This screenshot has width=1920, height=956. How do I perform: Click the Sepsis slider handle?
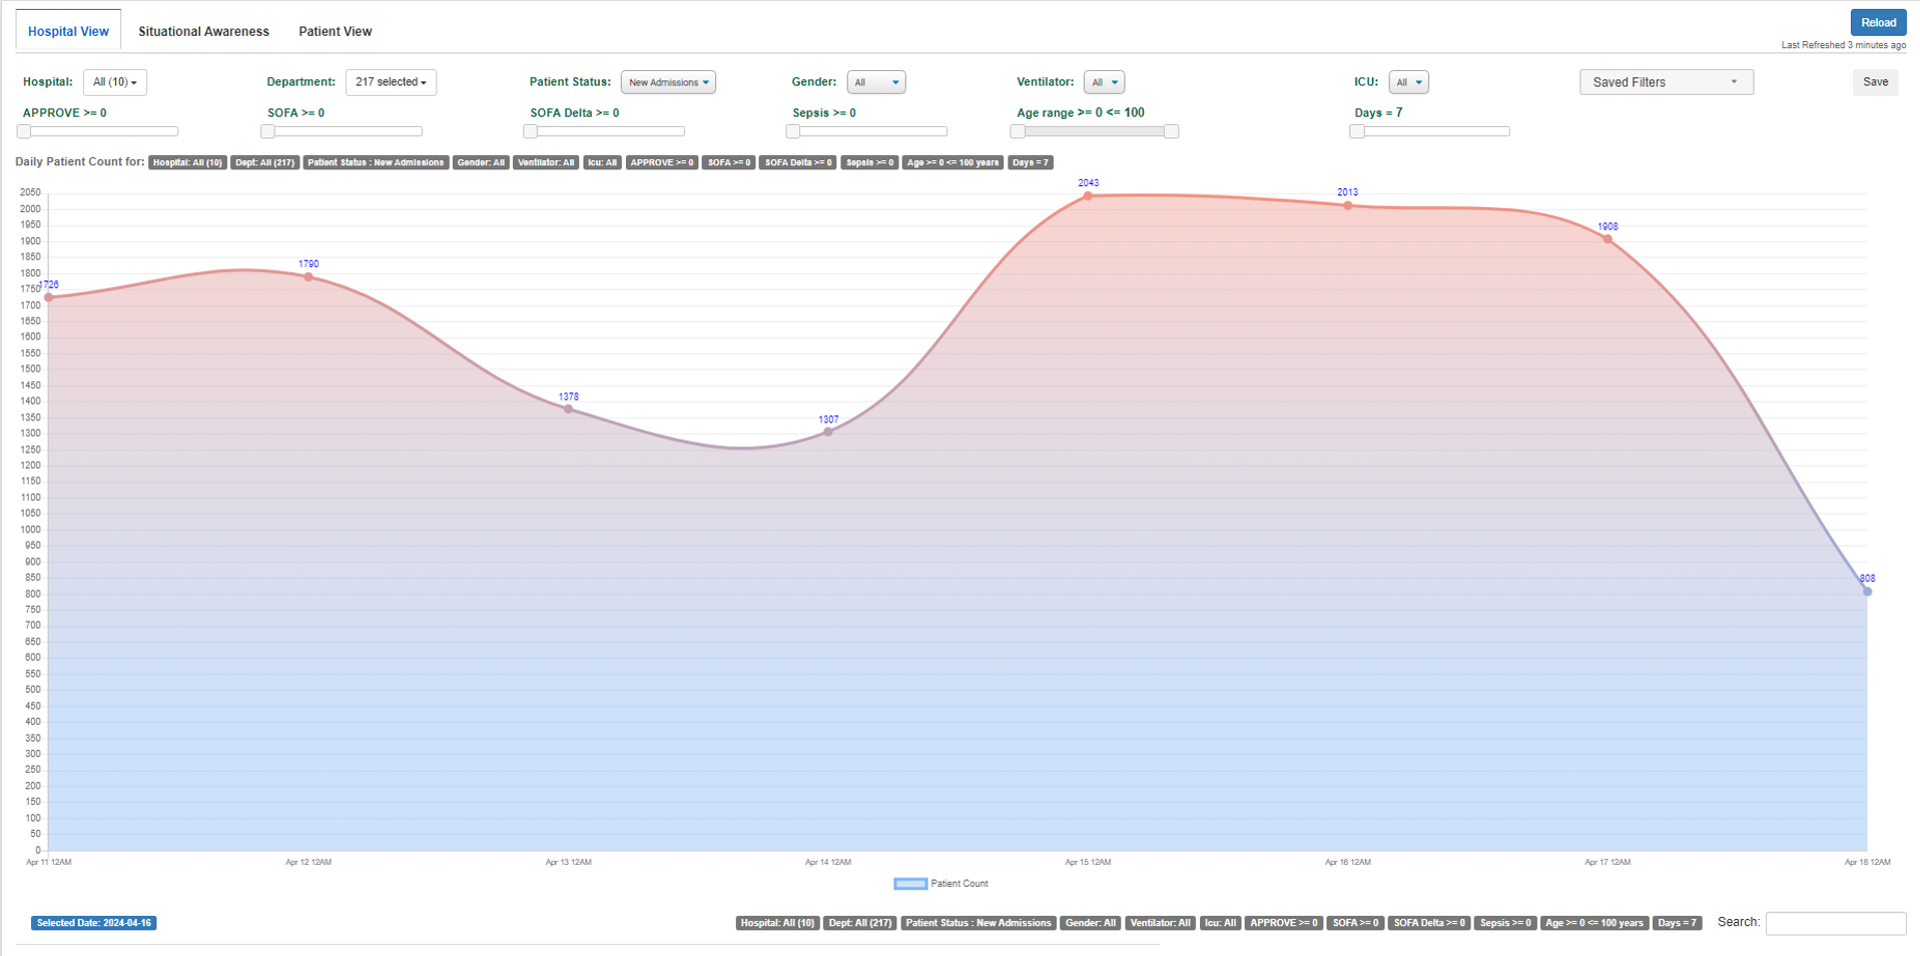point(793,131)
